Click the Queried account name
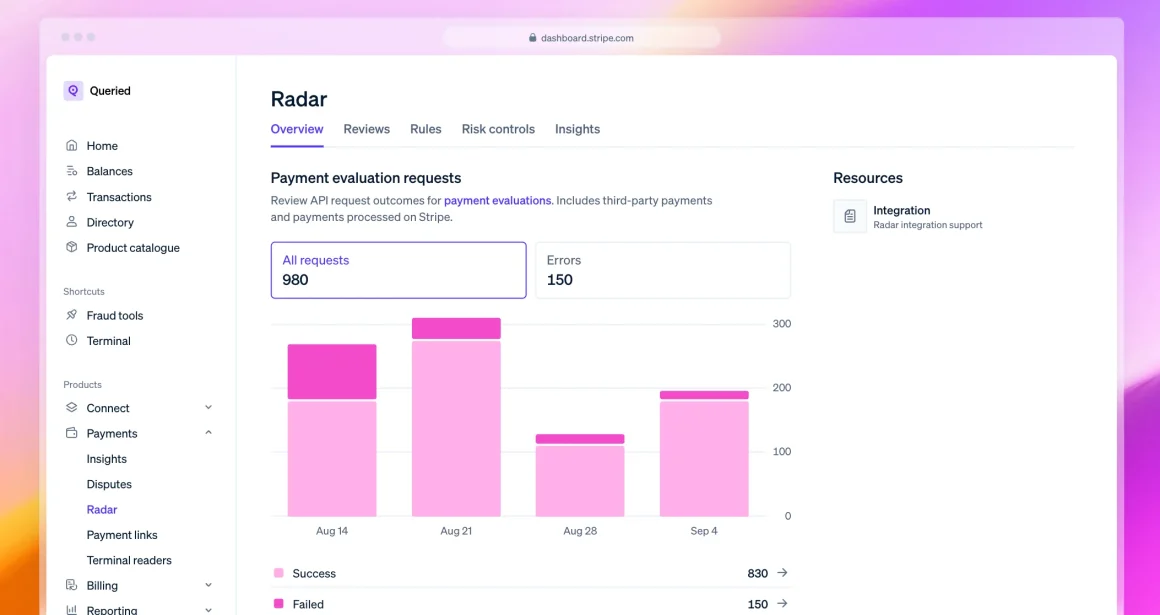Viewport: 1160px width, 615px height. [110, 91]
